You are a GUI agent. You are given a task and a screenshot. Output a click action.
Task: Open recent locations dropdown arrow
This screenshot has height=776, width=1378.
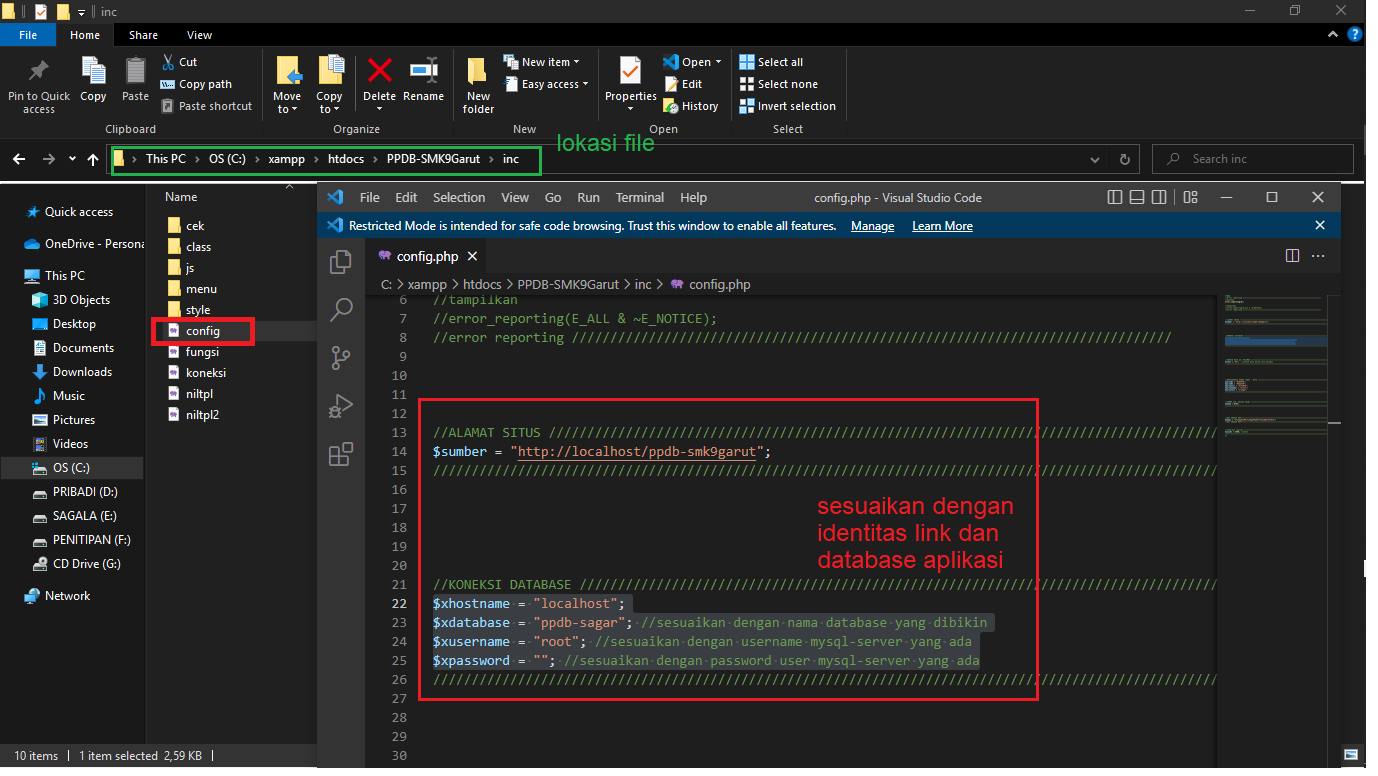point(72,159)
